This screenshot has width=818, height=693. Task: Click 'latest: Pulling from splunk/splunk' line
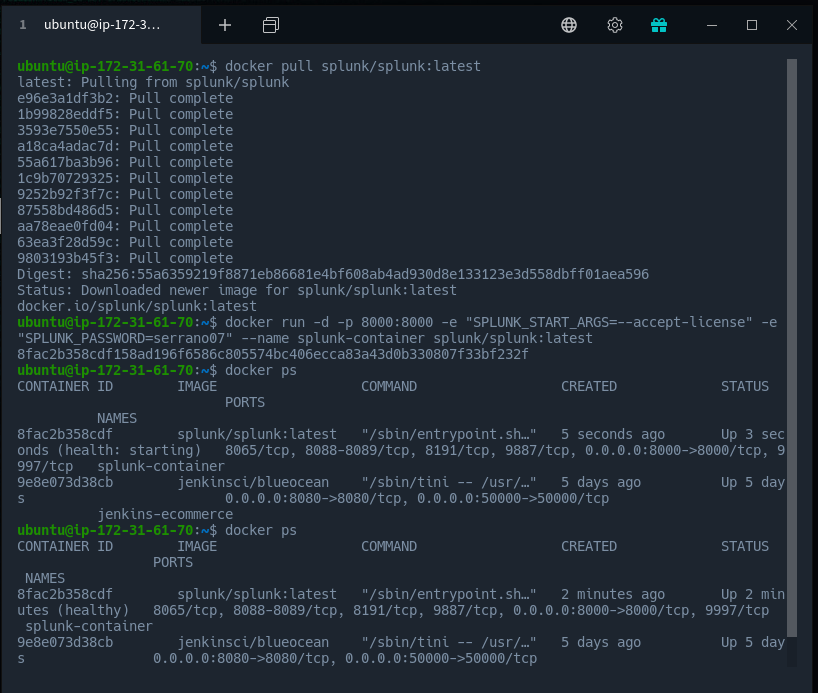pyautogui.click(x=153, y=82)
